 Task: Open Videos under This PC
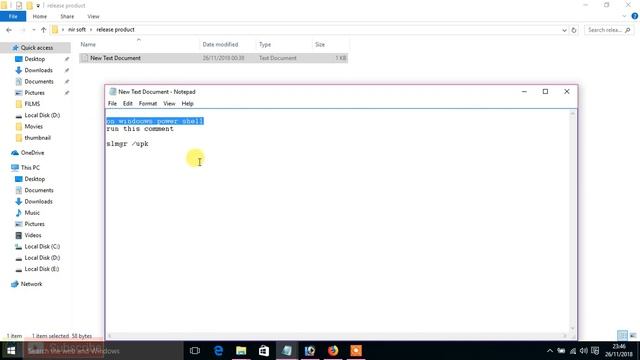33,235
